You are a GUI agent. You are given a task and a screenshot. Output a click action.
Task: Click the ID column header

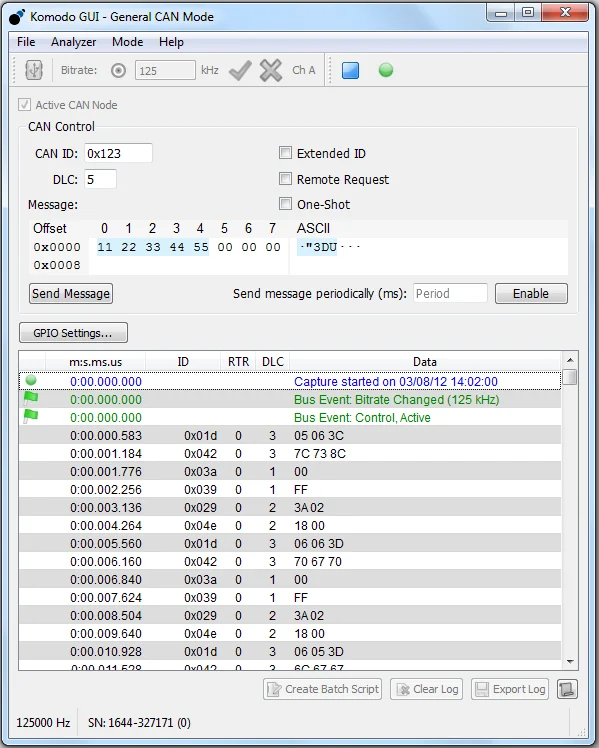[x=183, y=362]
